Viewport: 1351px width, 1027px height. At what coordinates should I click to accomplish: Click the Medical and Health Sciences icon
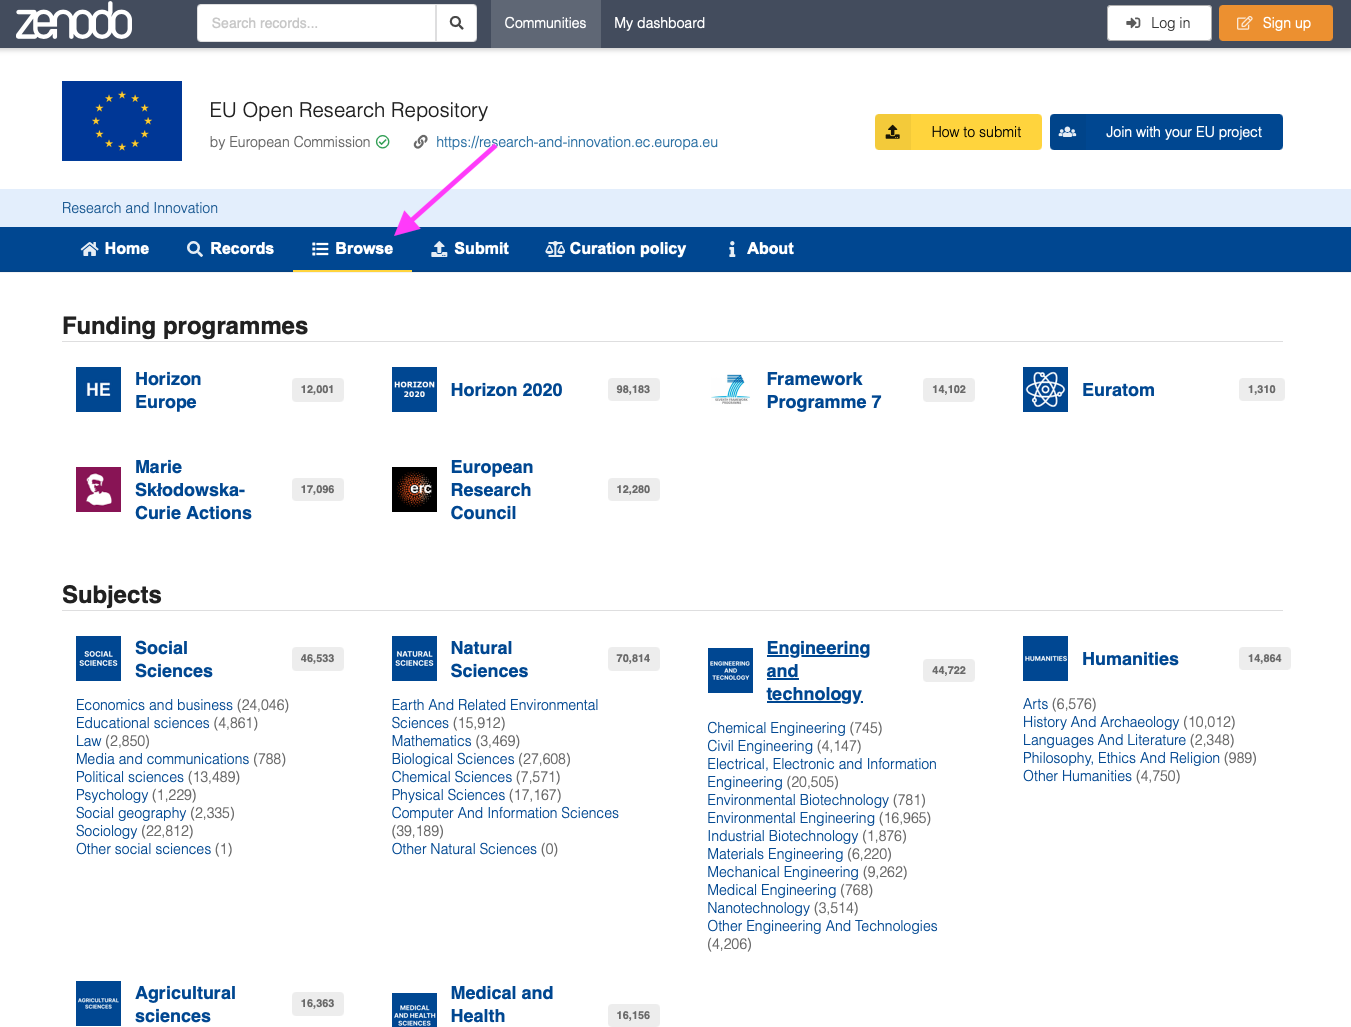pos(414,1009)
